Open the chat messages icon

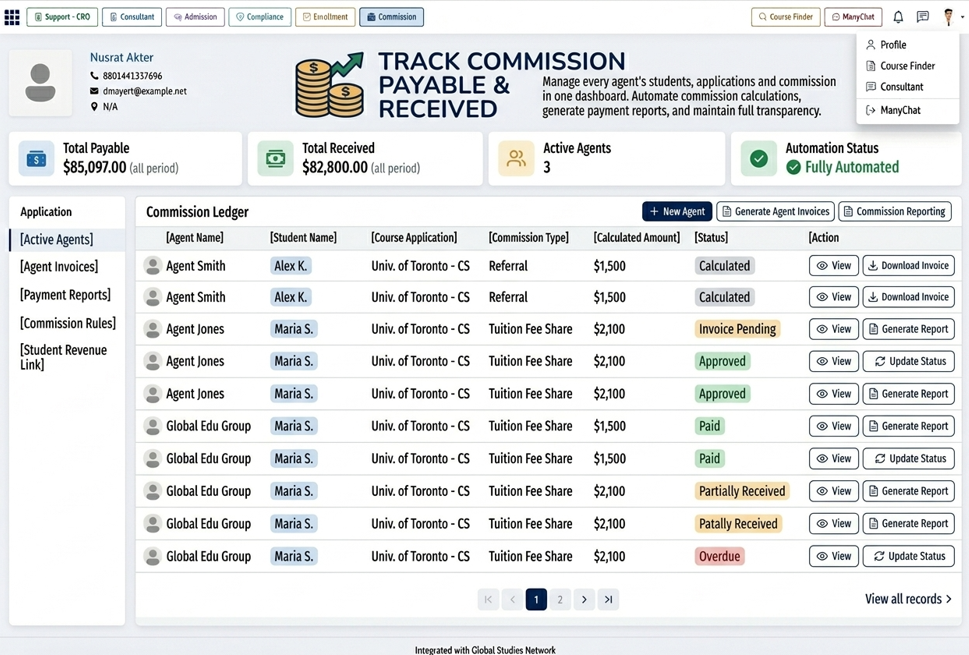pyautogui.click(x=923, y=17)
